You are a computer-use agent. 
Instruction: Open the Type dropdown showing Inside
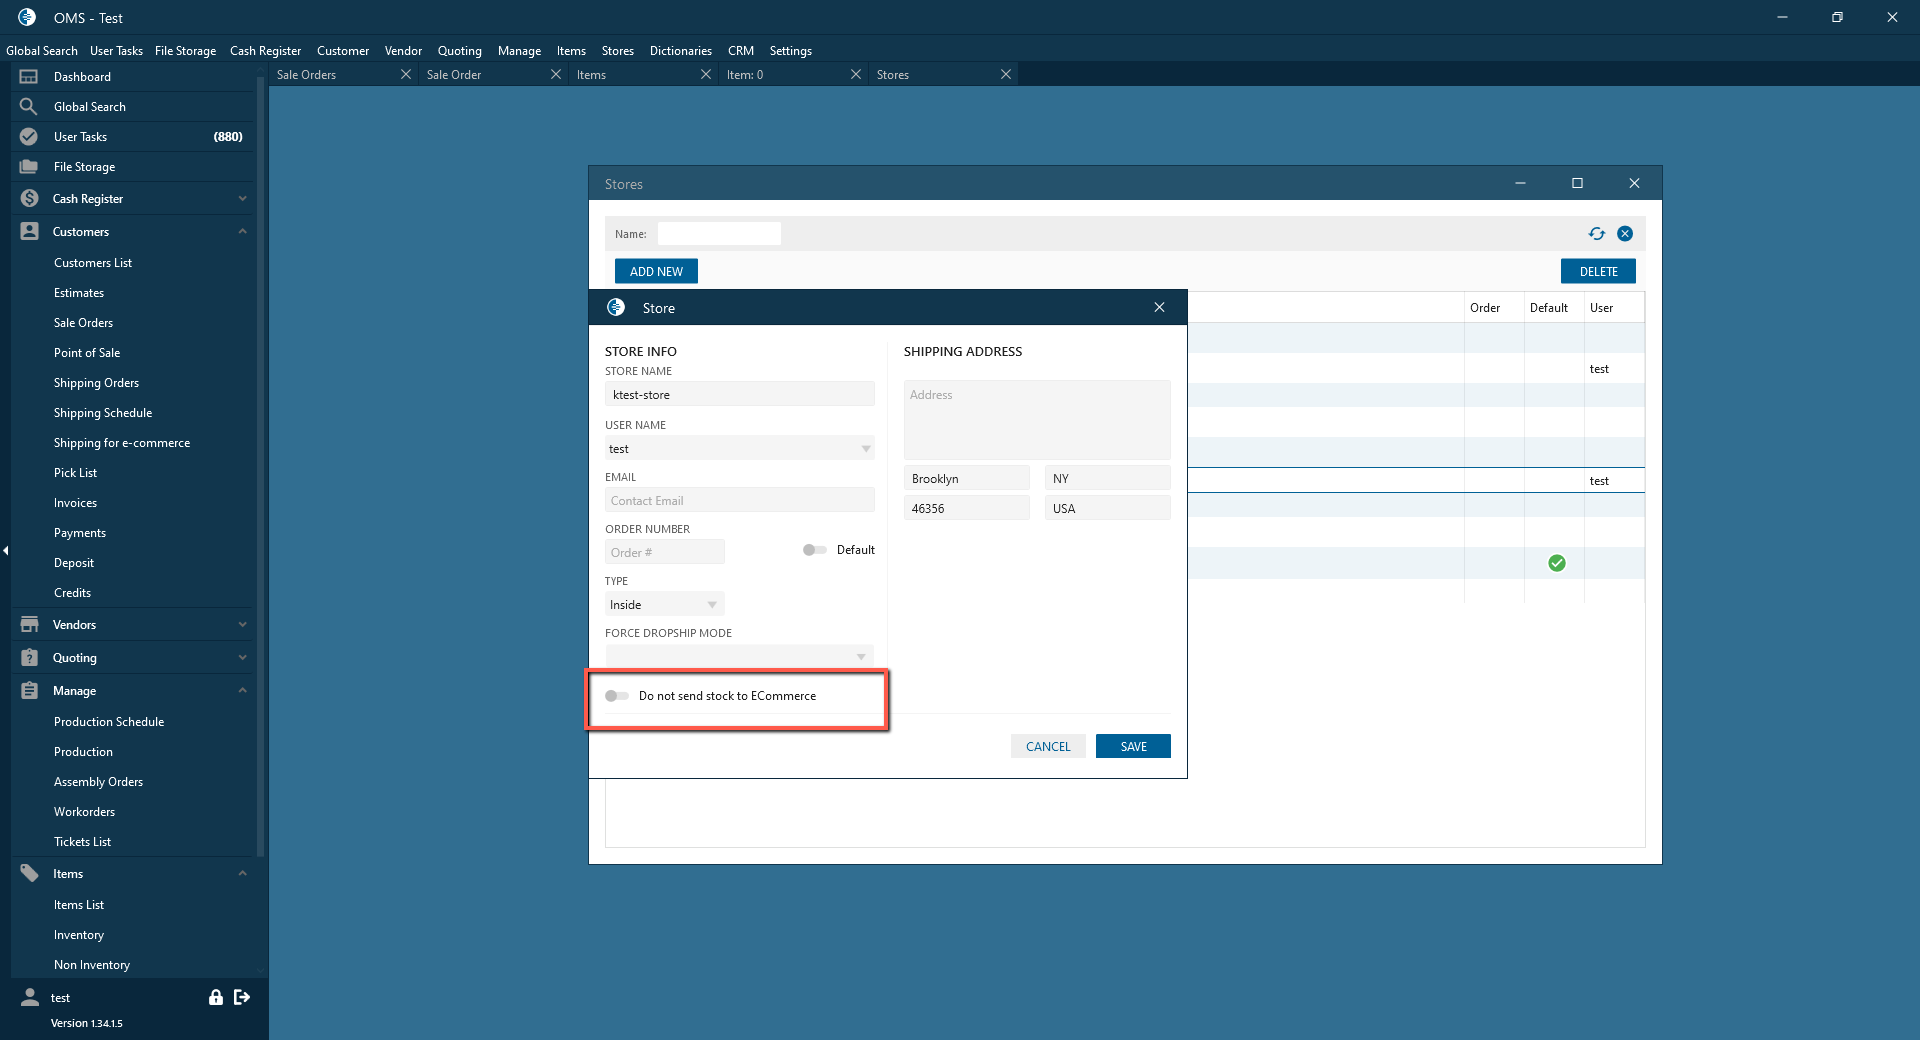click(665, 605)
